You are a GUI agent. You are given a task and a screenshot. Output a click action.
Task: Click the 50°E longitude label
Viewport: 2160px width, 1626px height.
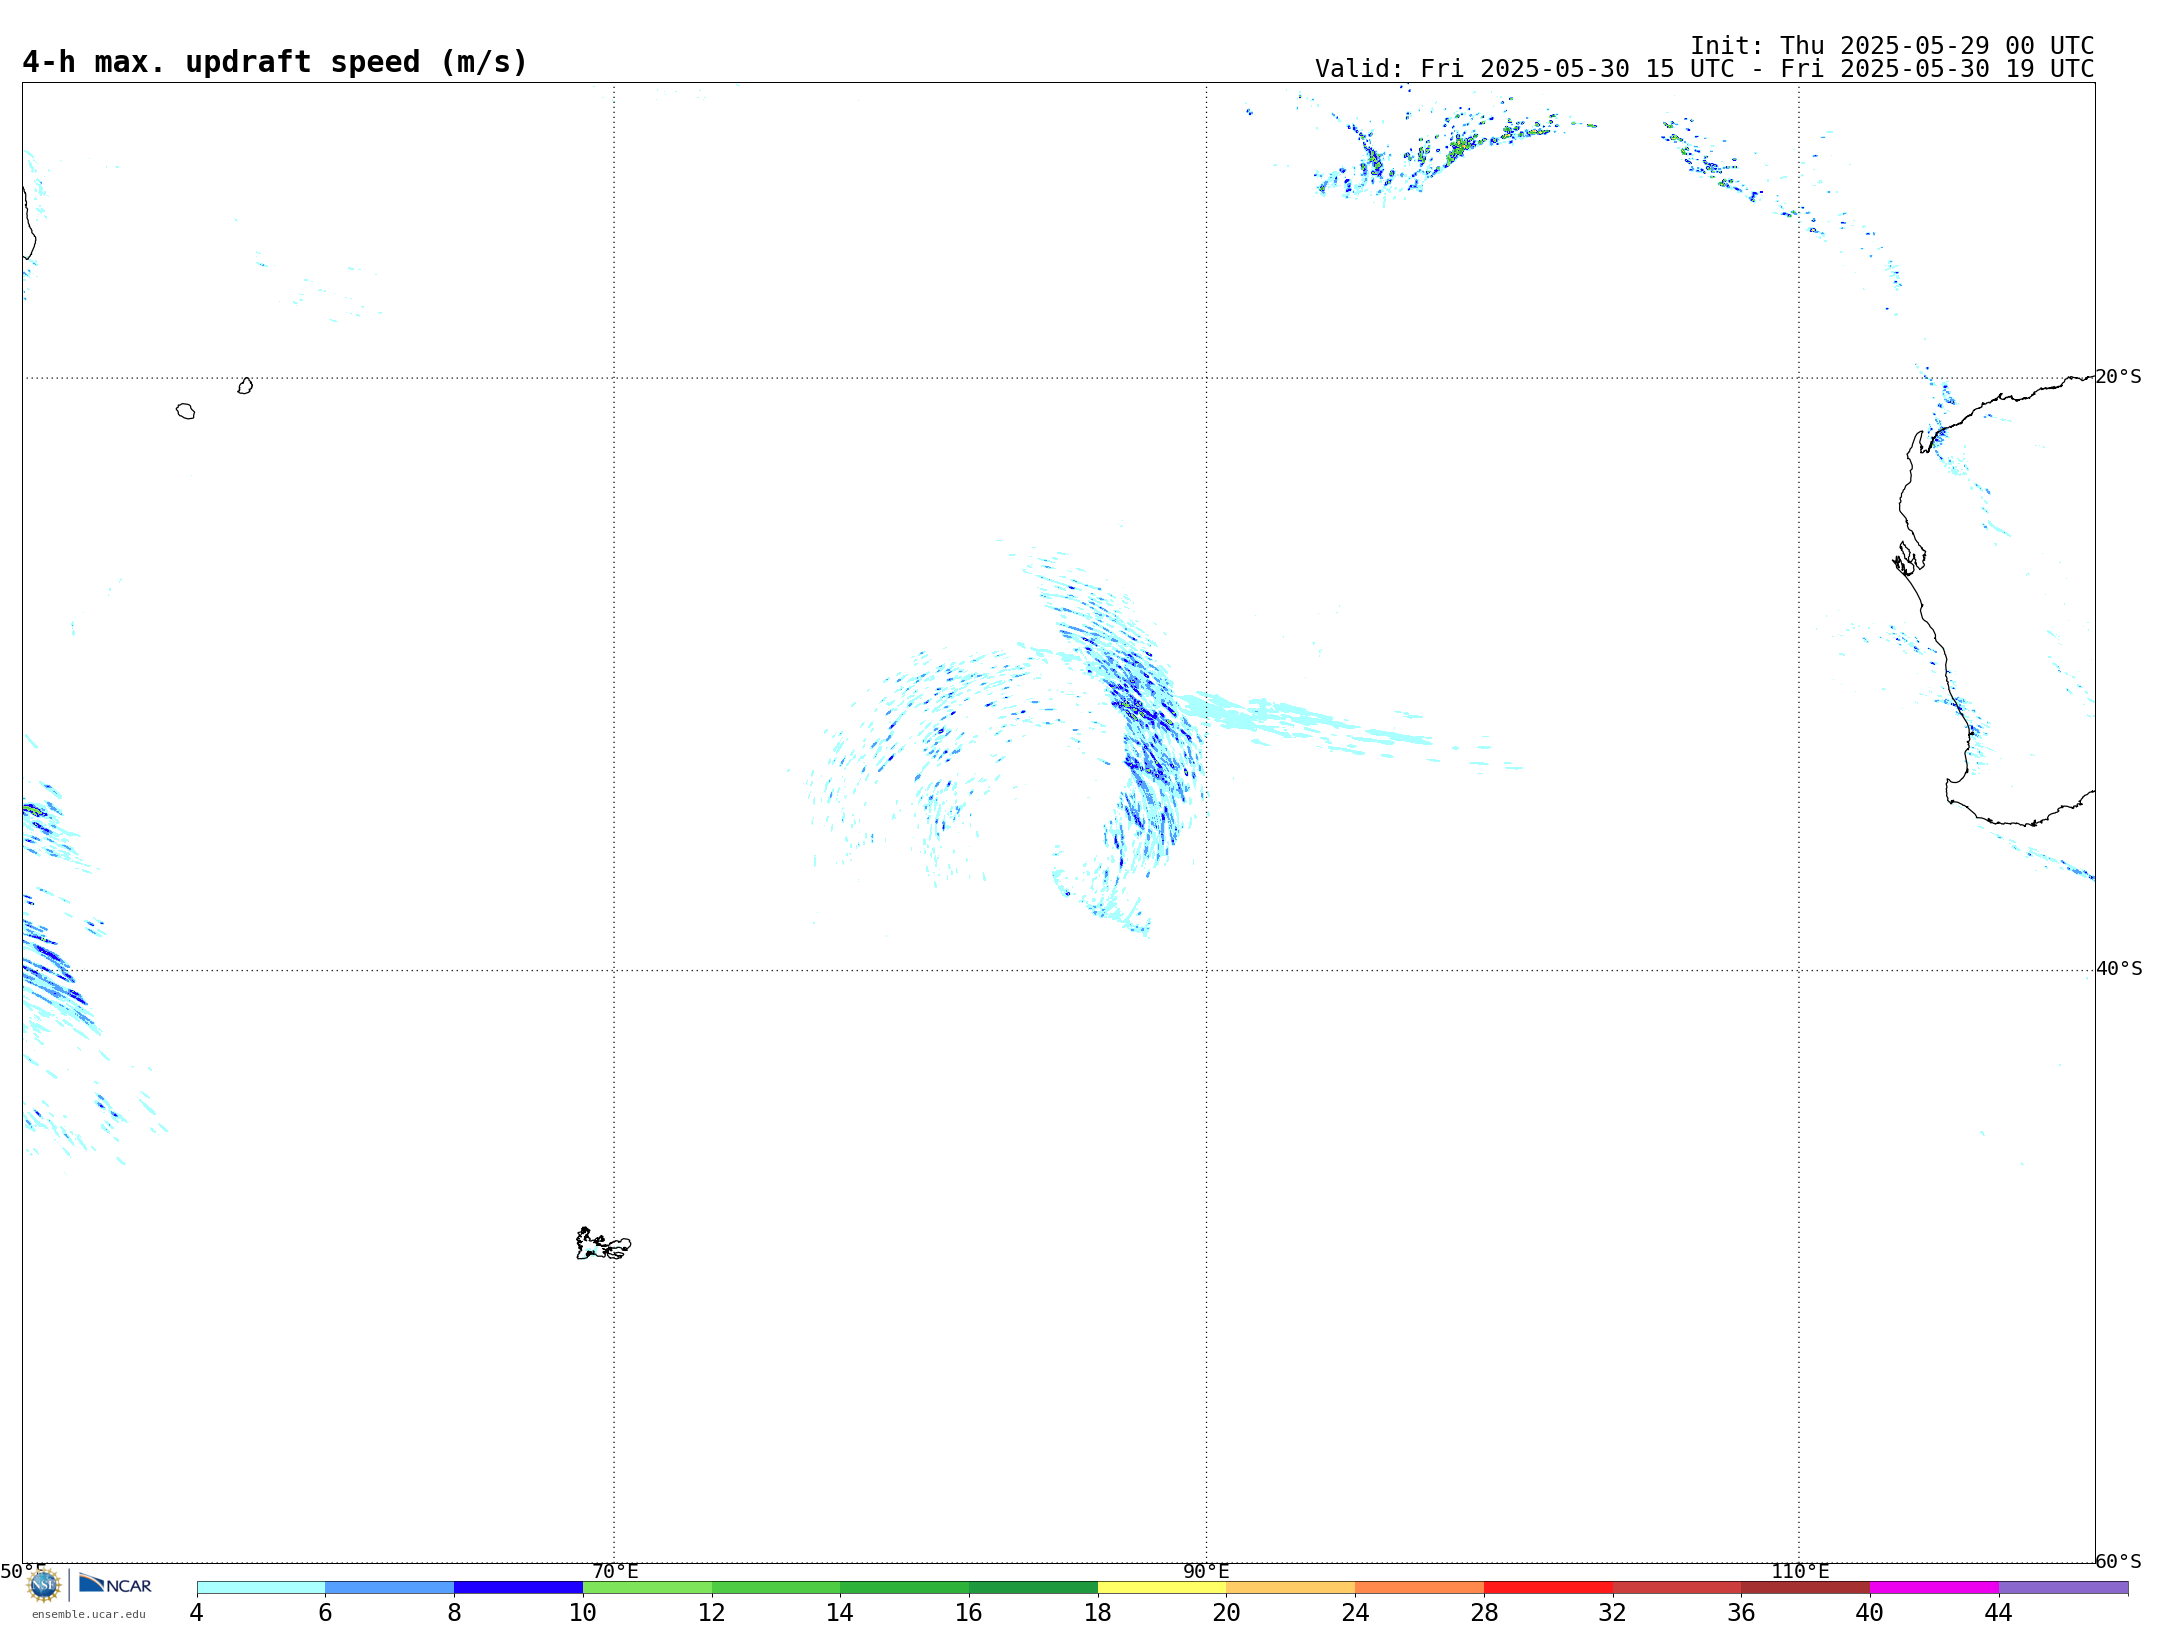click(x=23, y=1572)
